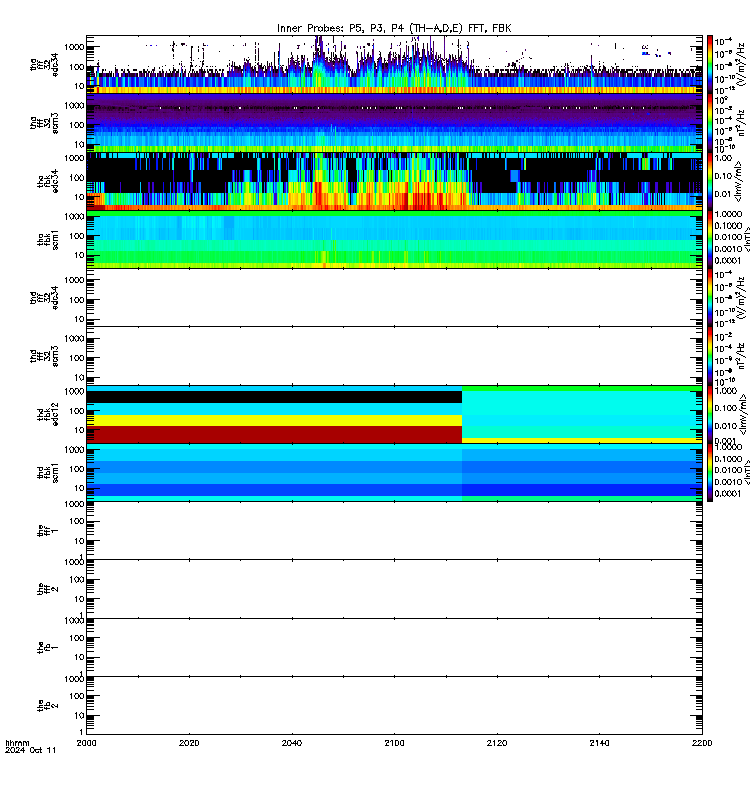The height and width of the screenshot is (800, 750).
Task: Click the "tha fbk scm1" panel axis label
Action: coord(48,240)
